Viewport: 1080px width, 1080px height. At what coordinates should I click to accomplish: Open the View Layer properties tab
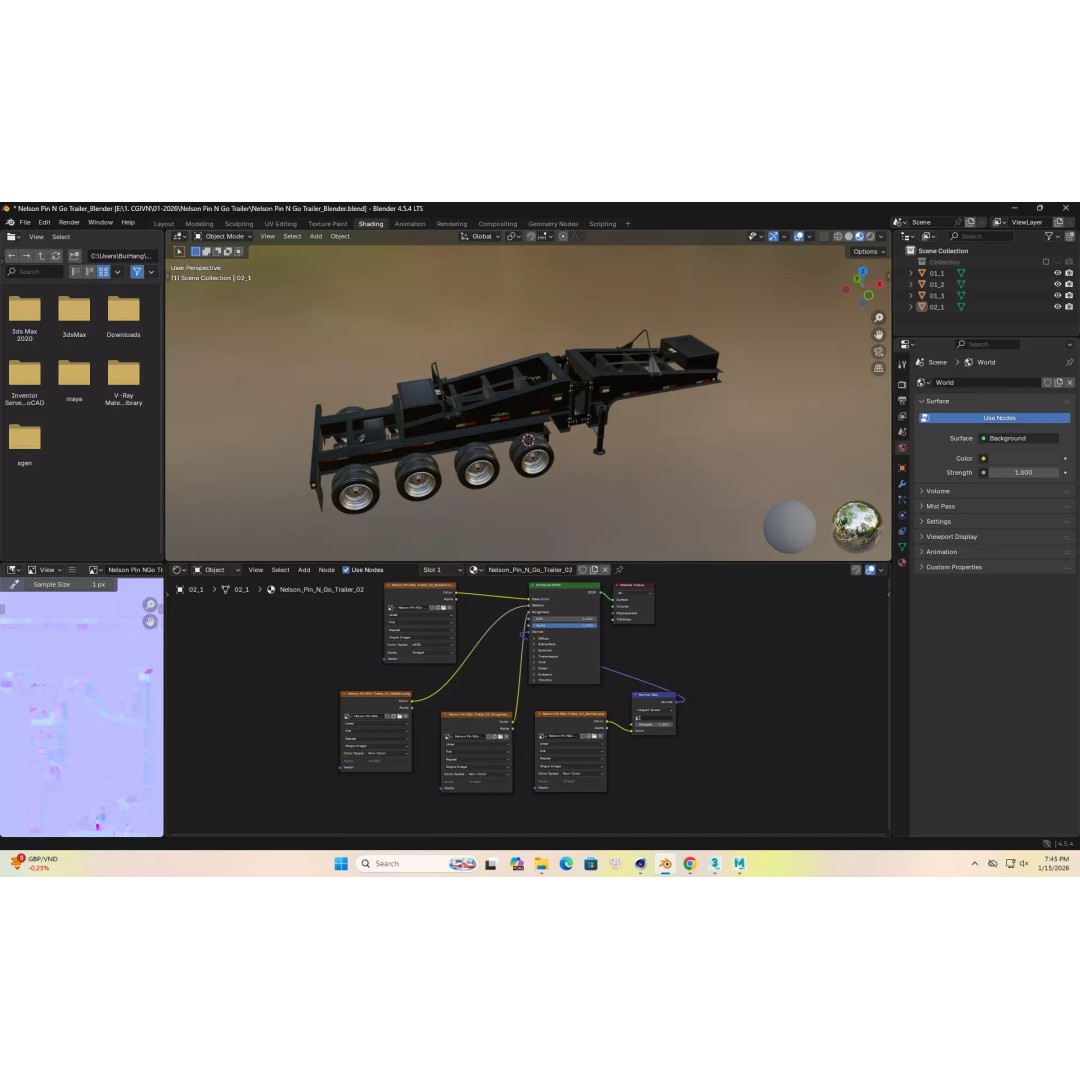click(x=902, y=416)
